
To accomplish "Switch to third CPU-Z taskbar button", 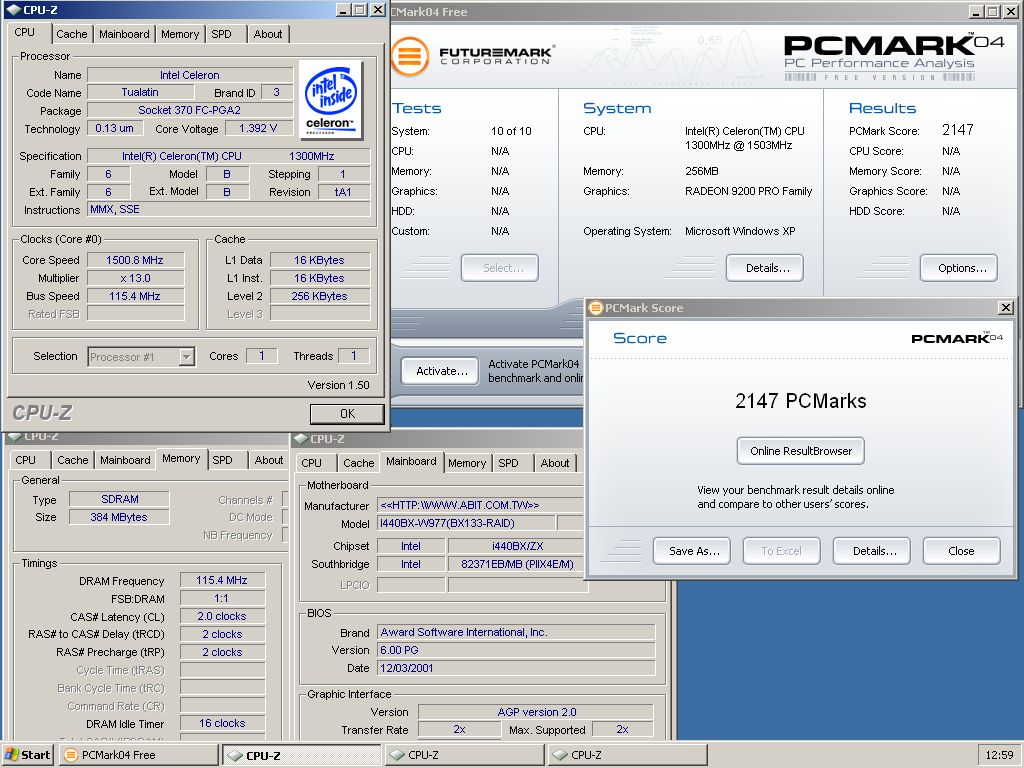I will pyautogui.click(x=628, y=755).
